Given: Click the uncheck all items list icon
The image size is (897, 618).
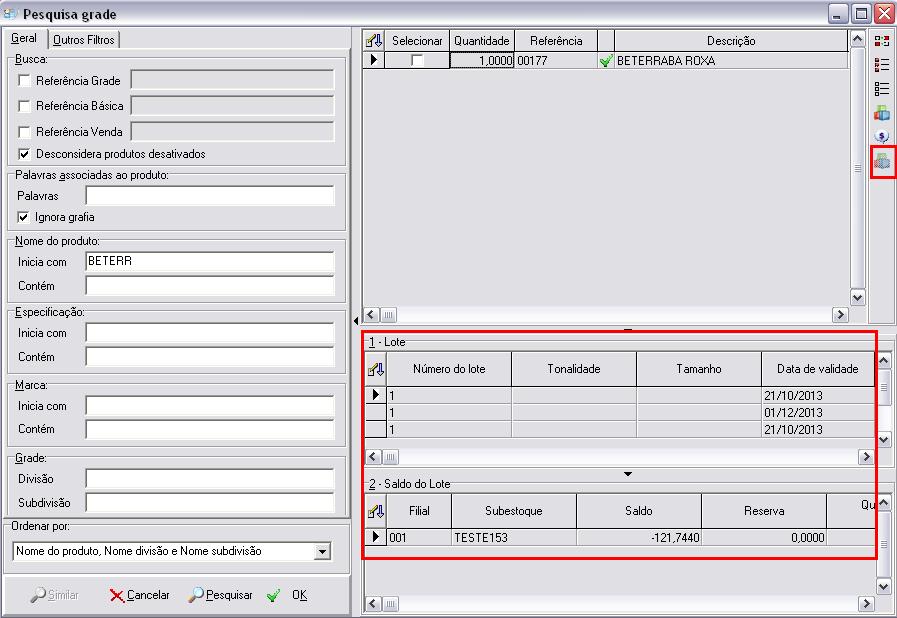Looking at the screenshot, I should pos(882,89).
